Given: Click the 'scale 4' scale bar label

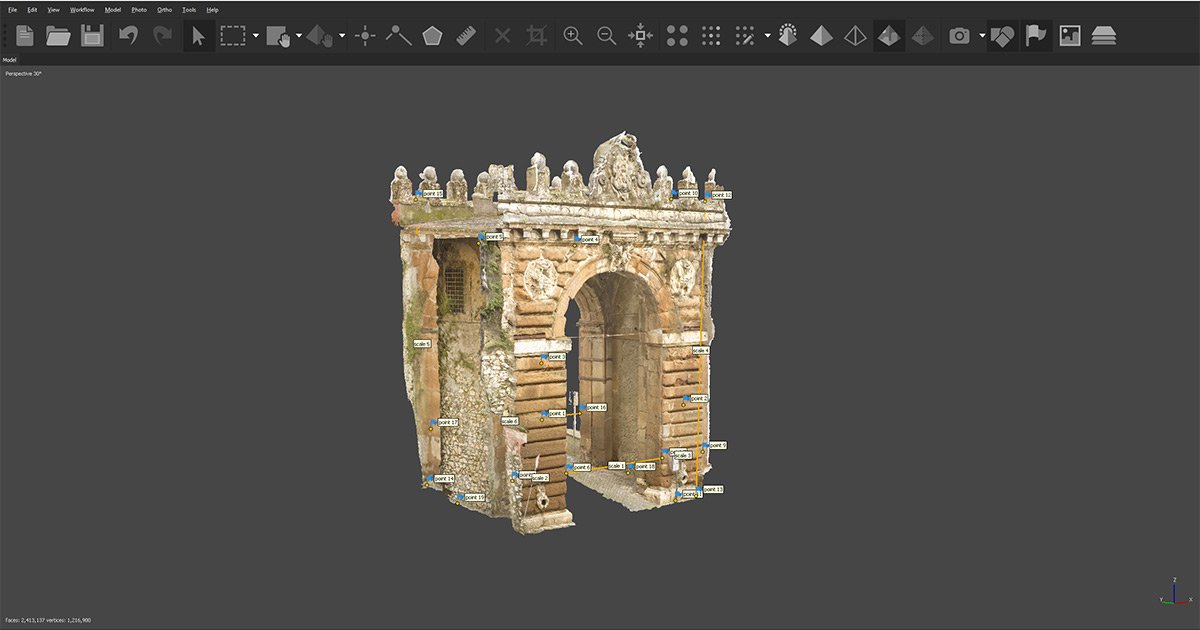Looking at the screenshot, I should coord(701,350).
